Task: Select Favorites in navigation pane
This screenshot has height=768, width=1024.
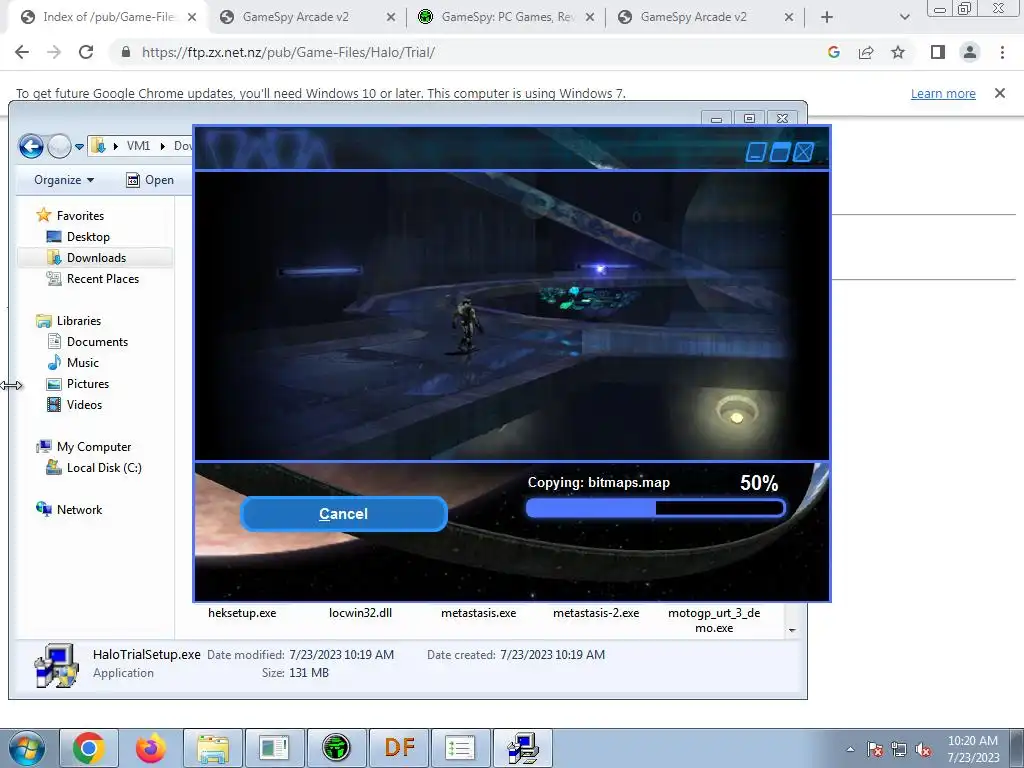Action: [x=80, y=216]
